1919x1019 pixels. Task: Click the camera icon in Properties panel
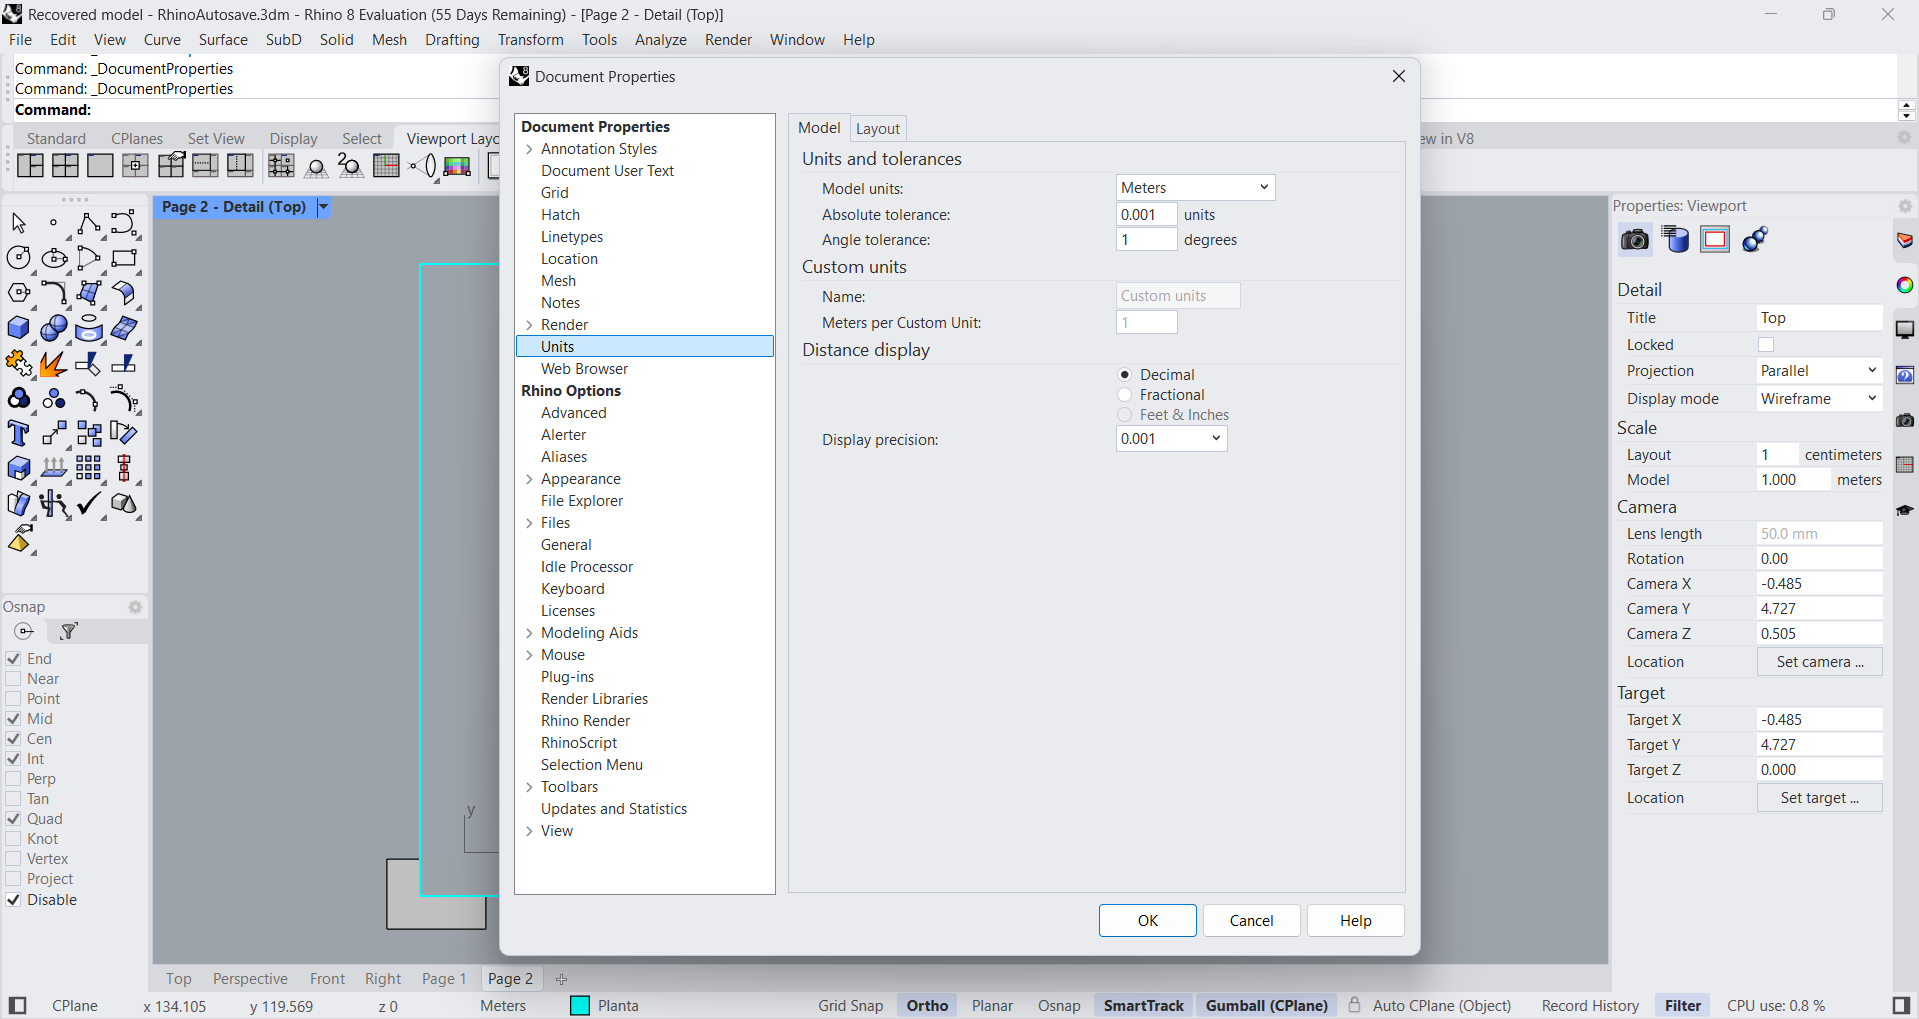[x=1634, y=240]
